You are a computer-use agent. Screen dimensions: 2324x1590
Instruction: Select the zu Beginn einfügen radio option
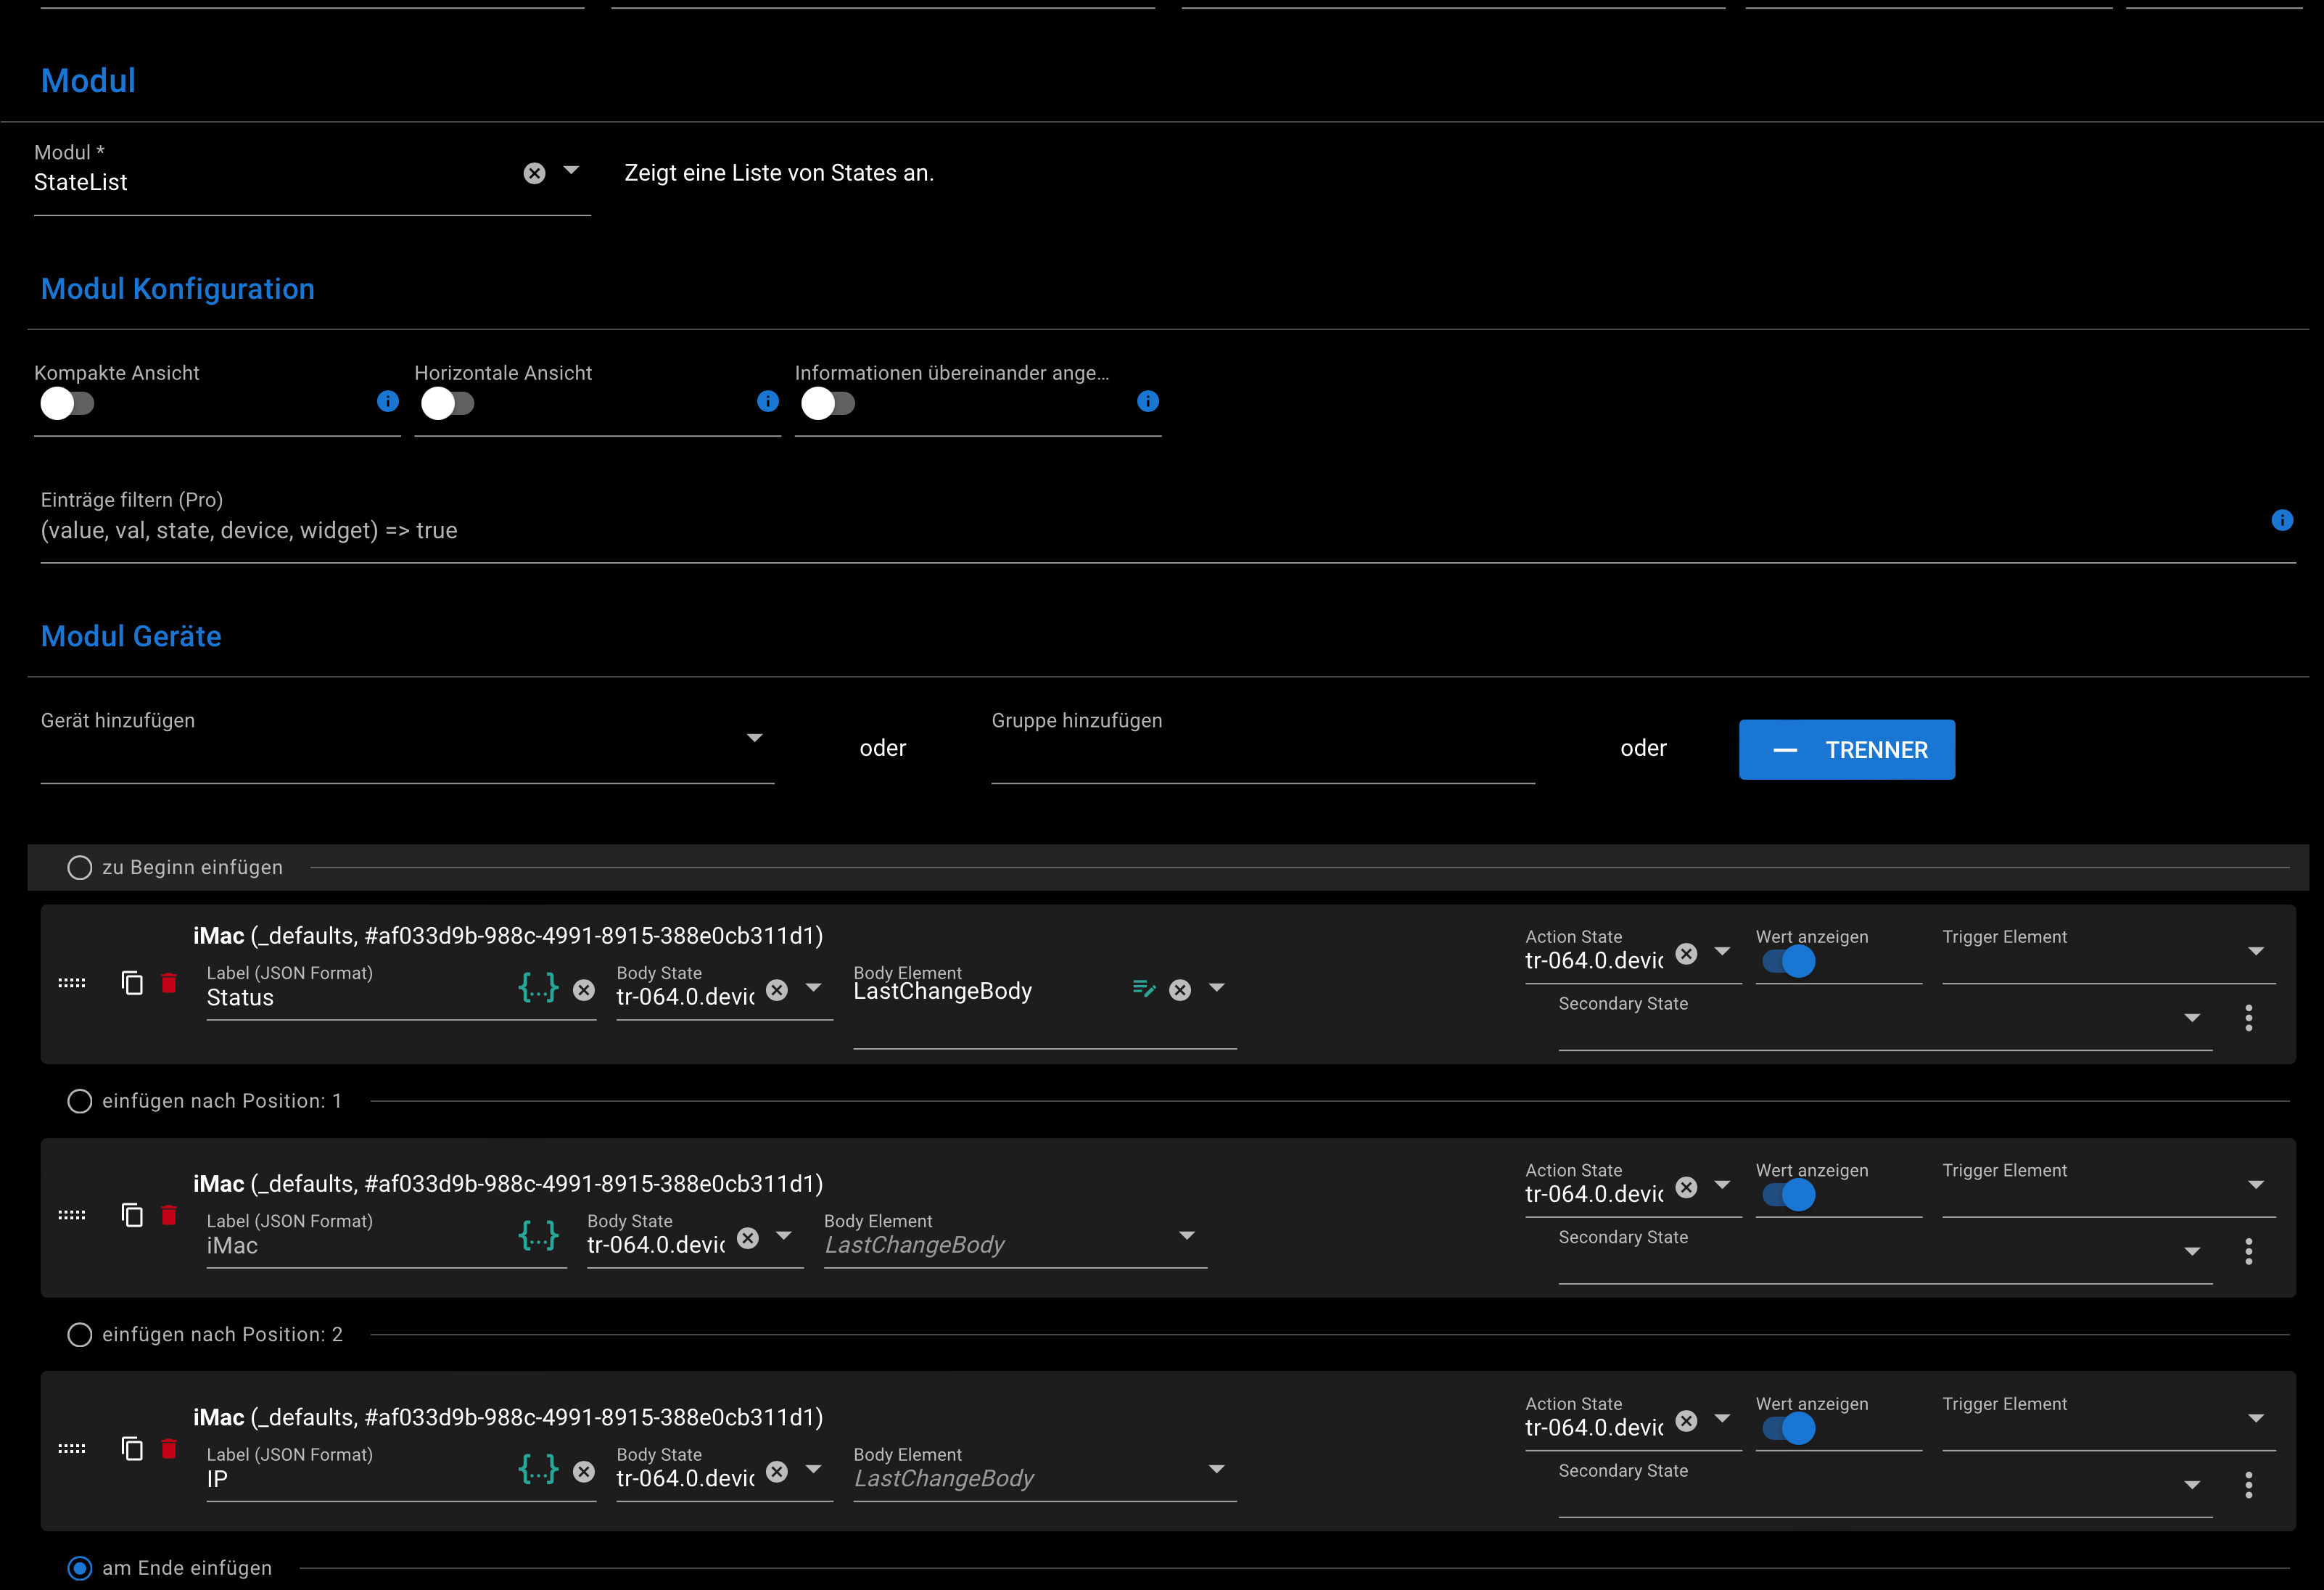point(80,867)
